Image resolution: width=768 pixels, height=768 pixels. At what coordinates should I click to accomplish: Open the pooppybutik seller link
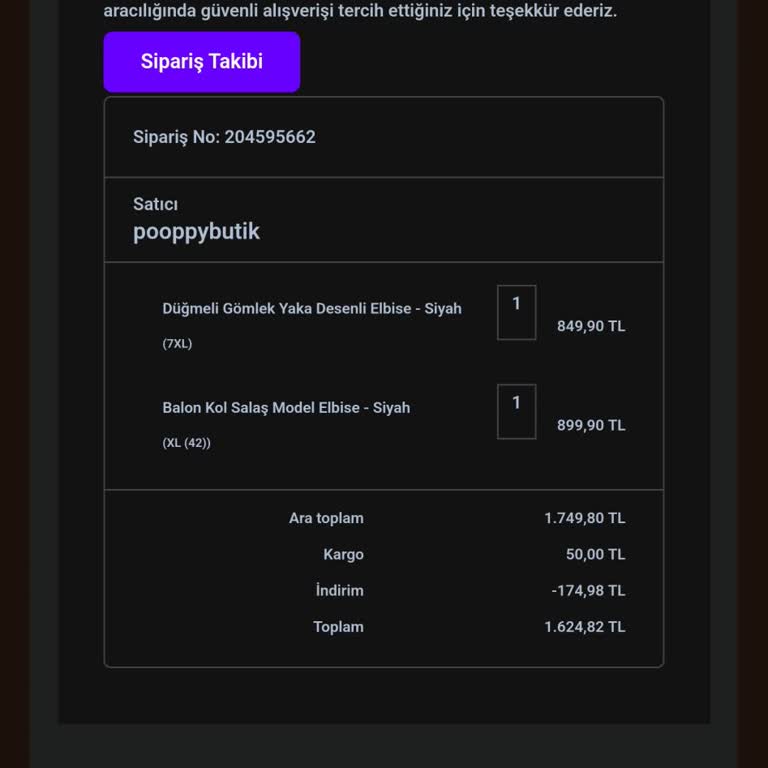pyautogui.click(x=196, y=232)
